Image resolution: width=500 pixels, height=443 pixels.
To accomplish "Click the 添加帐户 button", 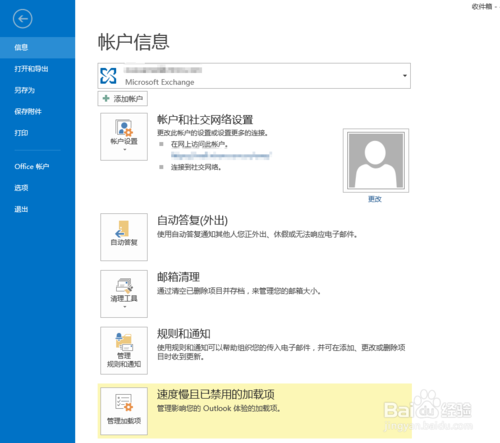I will [122, 99].
